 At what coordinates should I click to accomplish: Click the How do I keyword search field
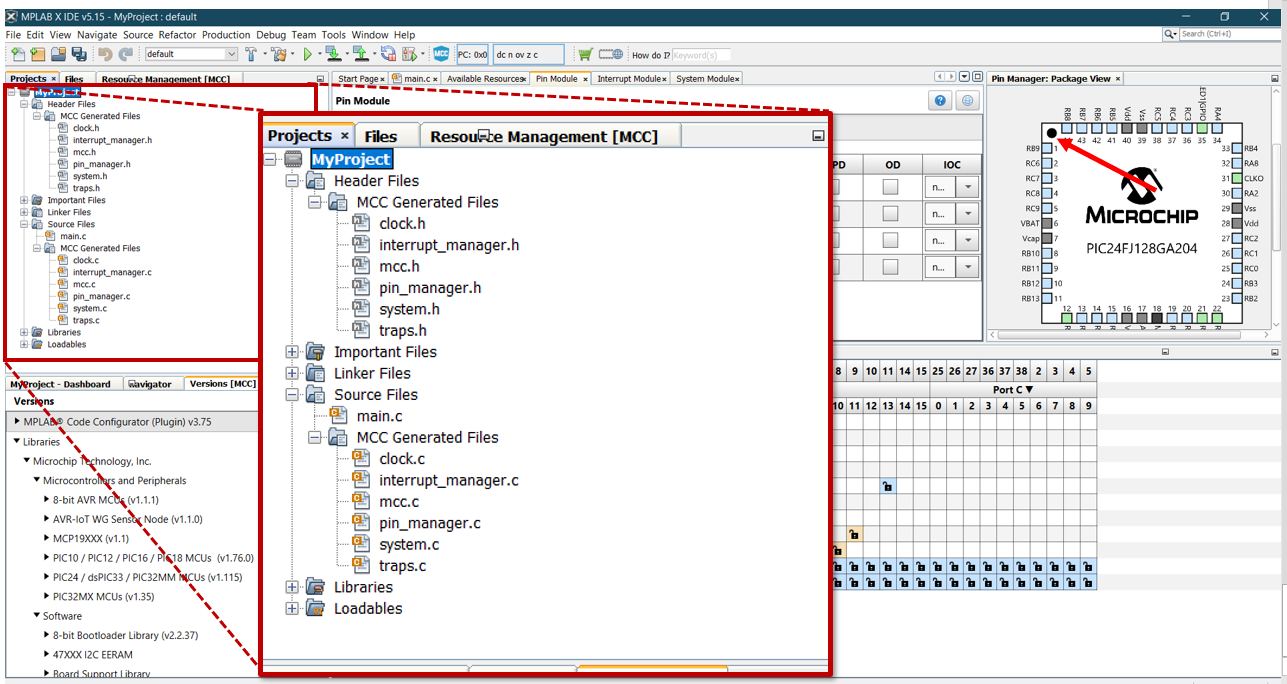pos(700,55)
